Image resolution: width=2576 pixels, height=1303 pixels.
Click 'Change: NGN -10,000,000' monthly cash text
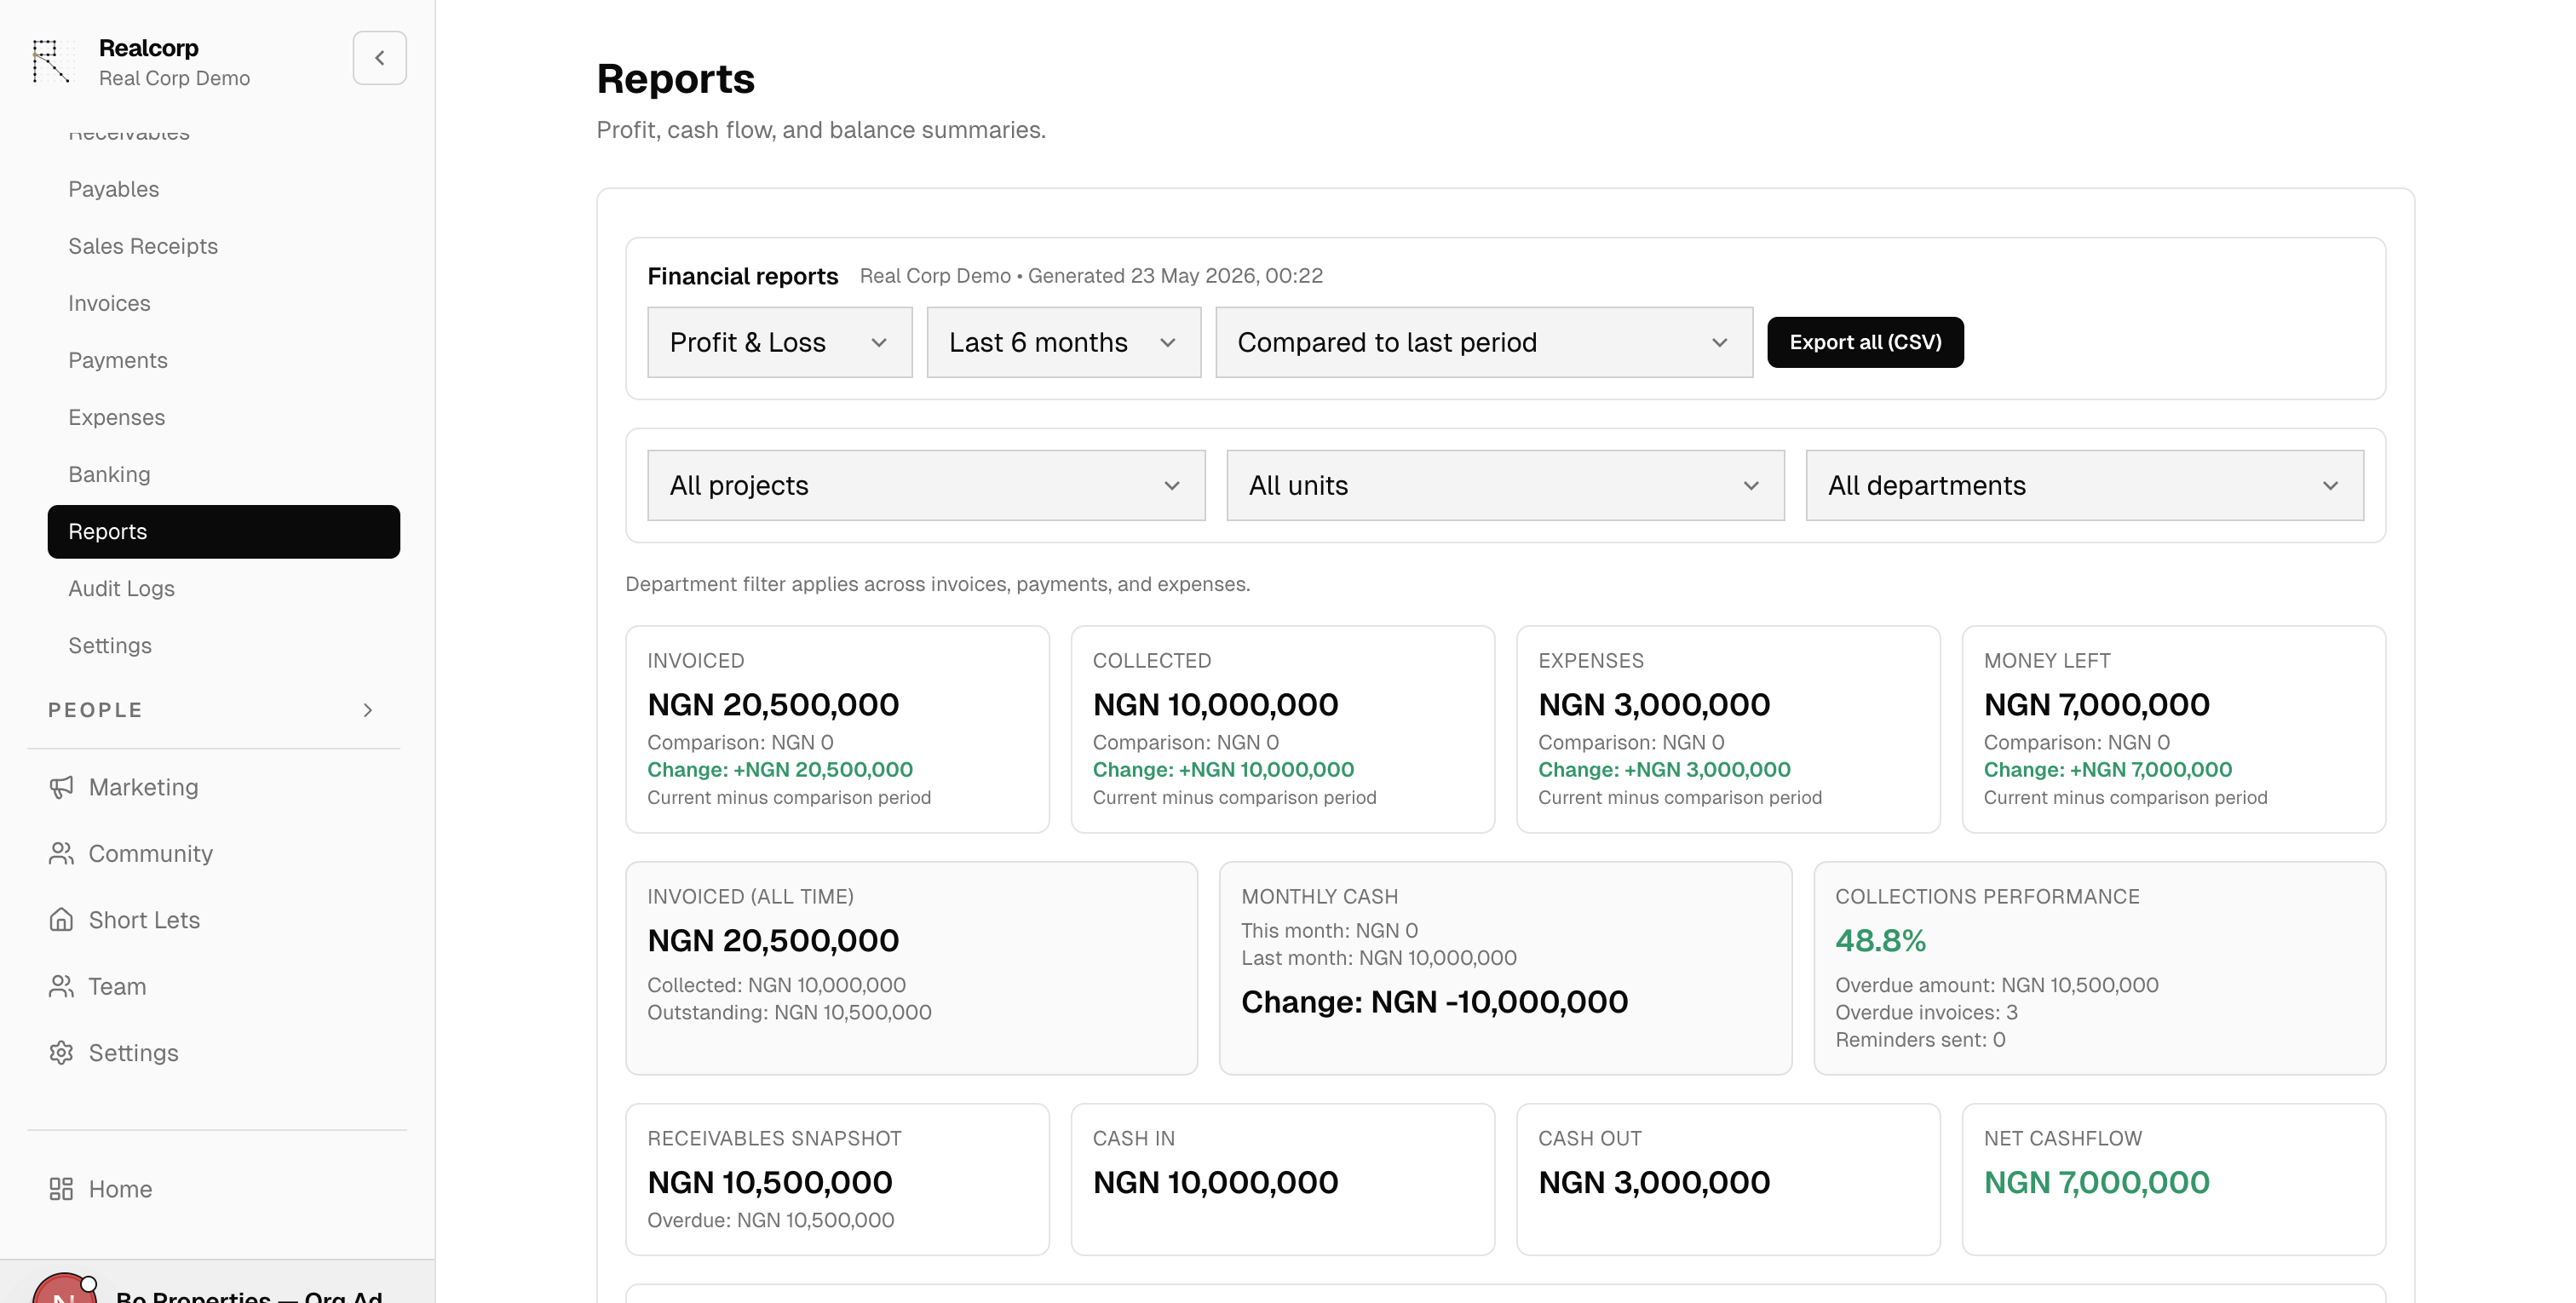1434,1002
